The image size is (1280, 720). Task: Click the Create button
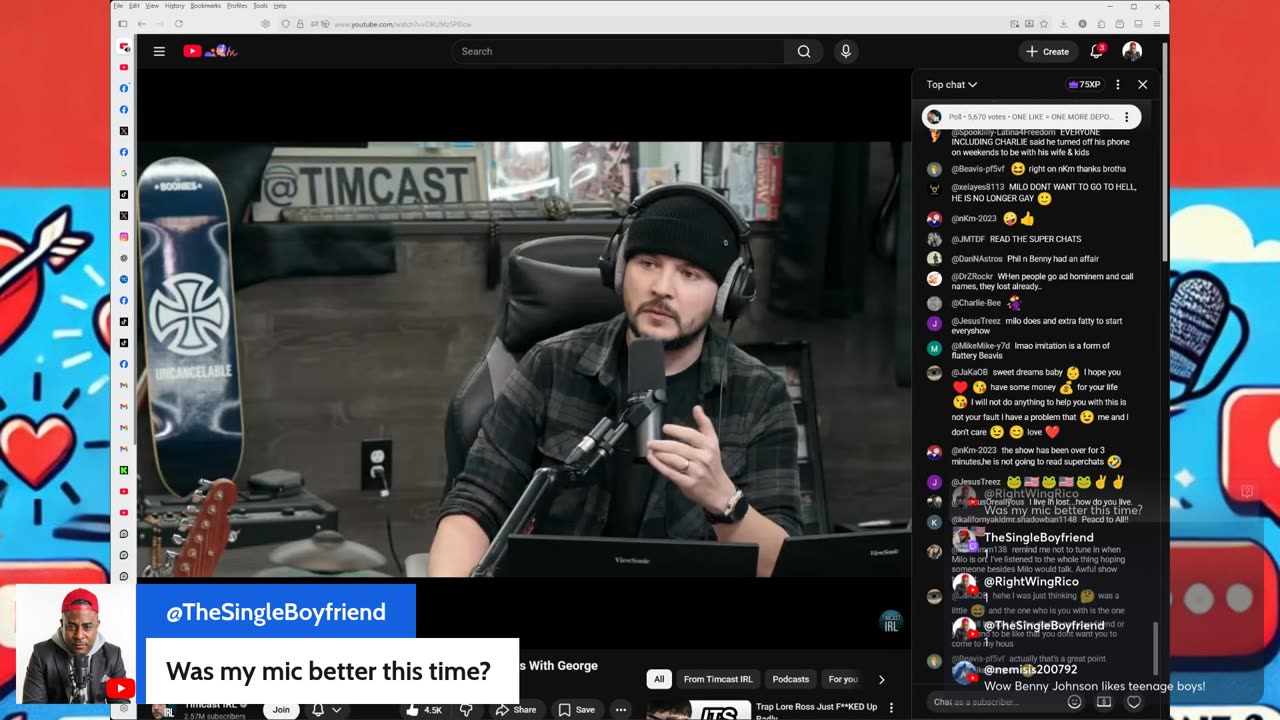1047,51
